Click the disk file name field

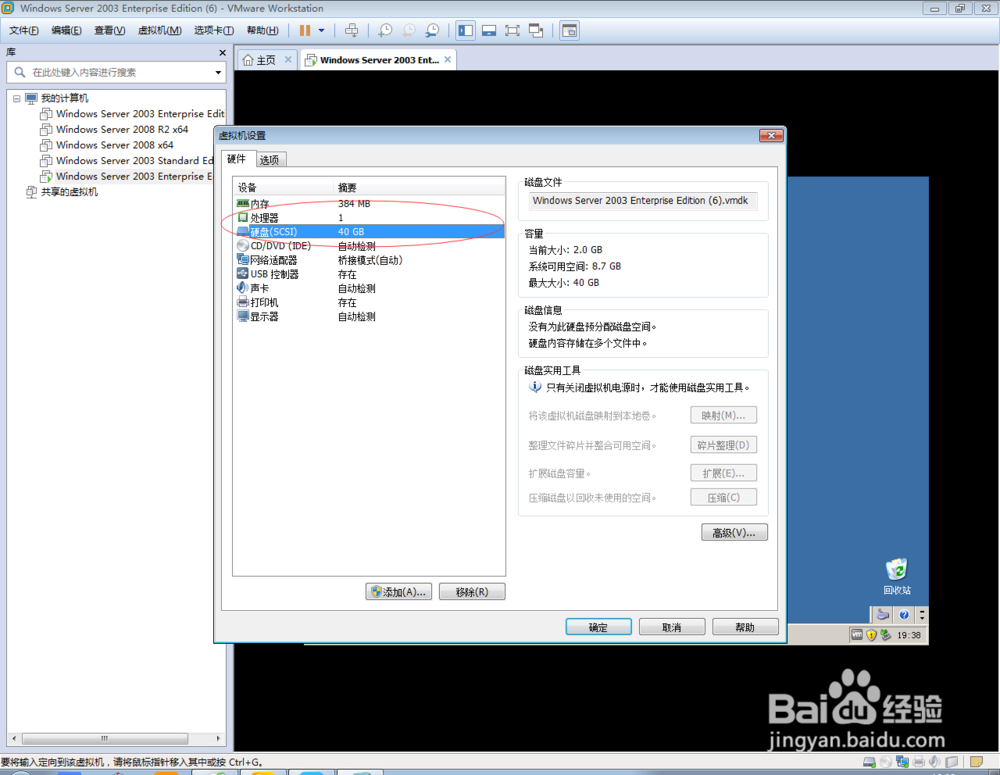pyautogui.click(x=643, y=201)
